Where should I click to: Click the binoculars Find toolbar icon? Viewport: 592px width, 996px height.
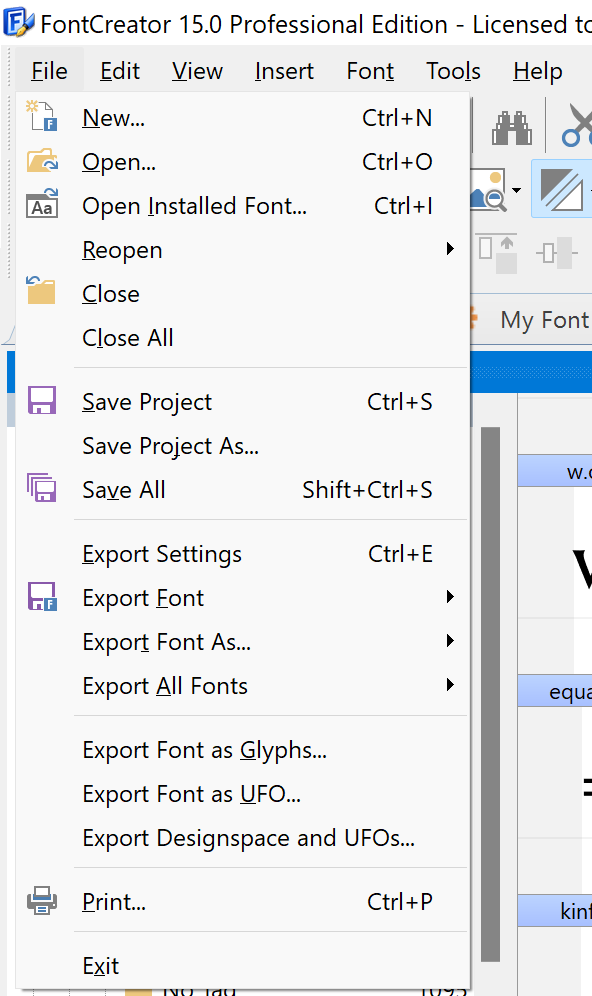click(x=512, y=128)
